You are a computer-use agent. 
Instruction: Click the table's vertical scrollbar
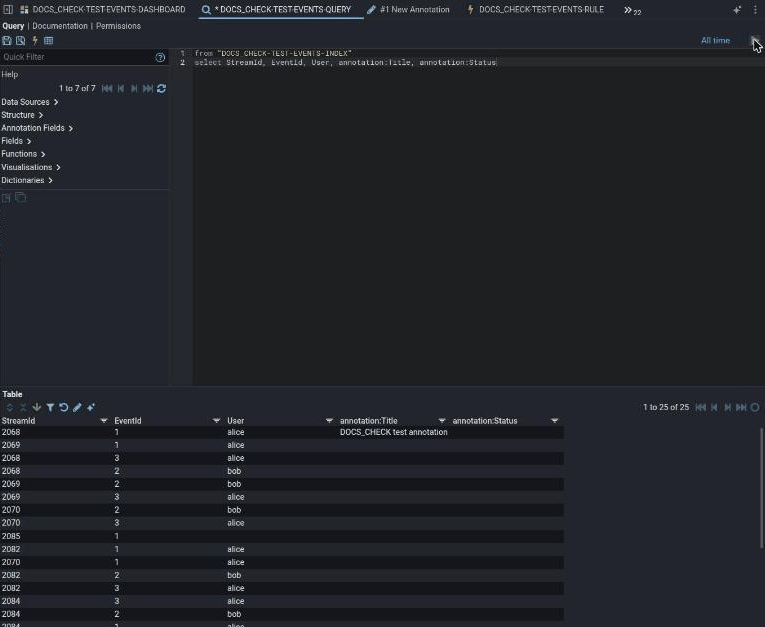(x=762, y=488)
